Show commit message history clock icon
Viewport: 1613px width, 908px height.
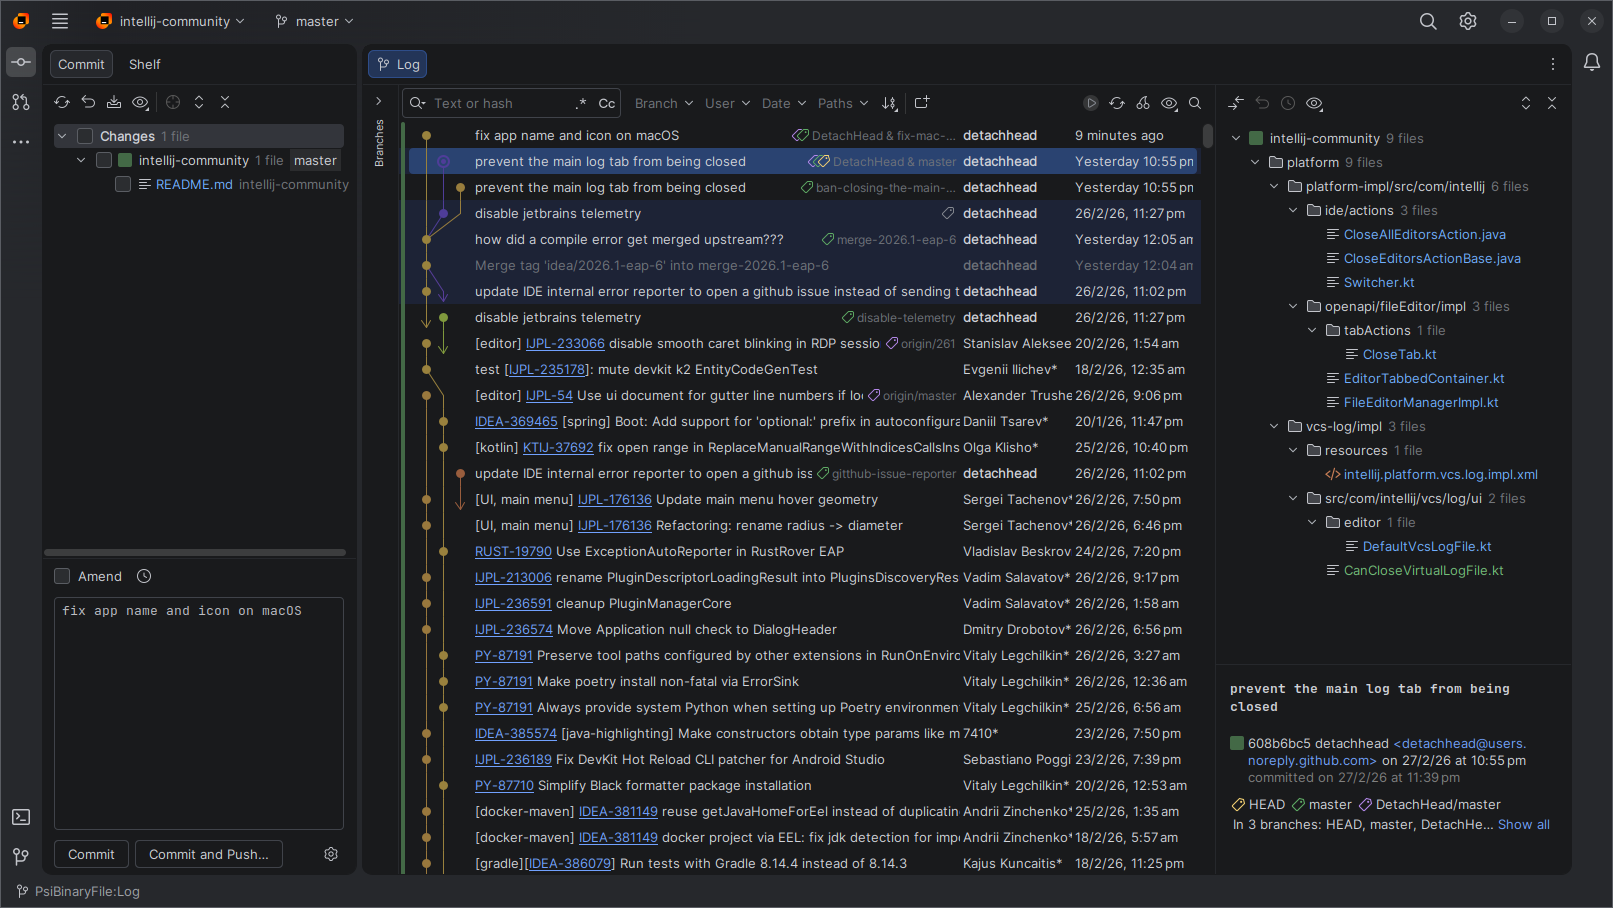coord(144,576)
